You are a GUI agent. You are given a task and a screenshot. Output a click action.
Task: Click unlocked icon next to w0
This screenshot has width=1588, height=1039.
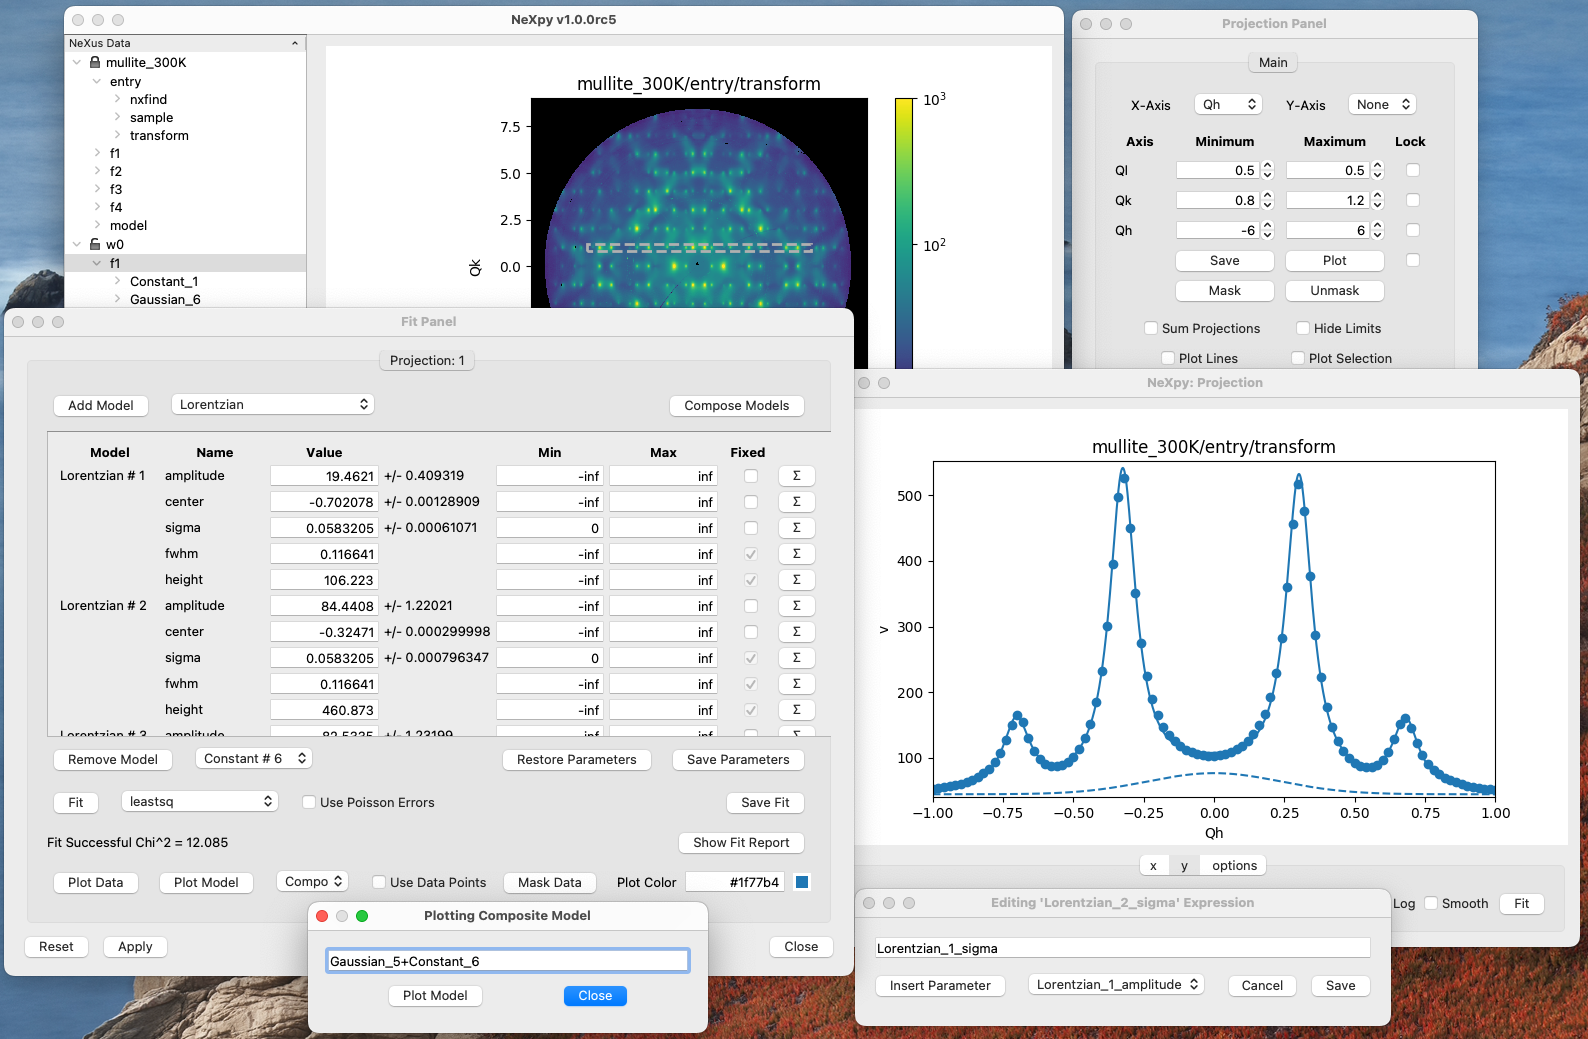tap(95, 244)
